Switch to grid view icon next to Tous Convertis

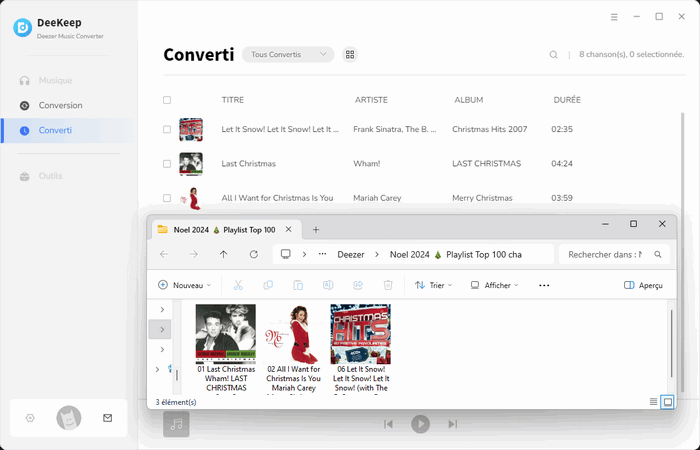point(350,54)
